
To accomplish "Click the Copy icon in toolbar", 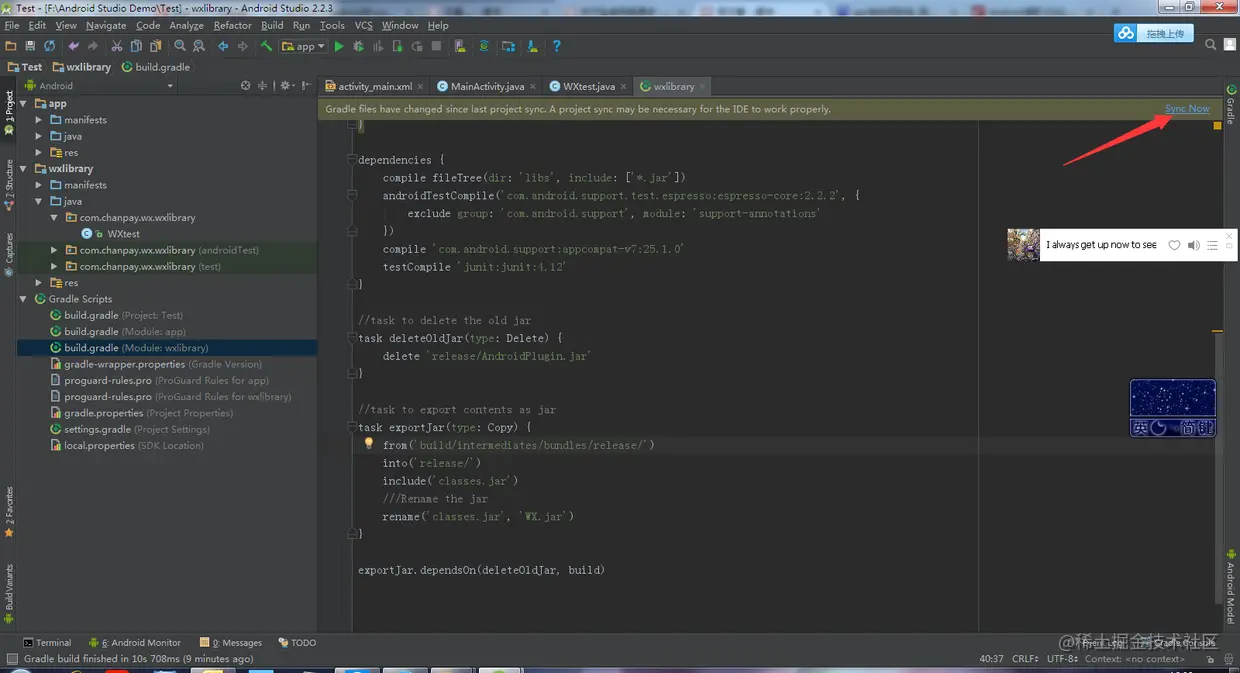I will coord(136,46).
